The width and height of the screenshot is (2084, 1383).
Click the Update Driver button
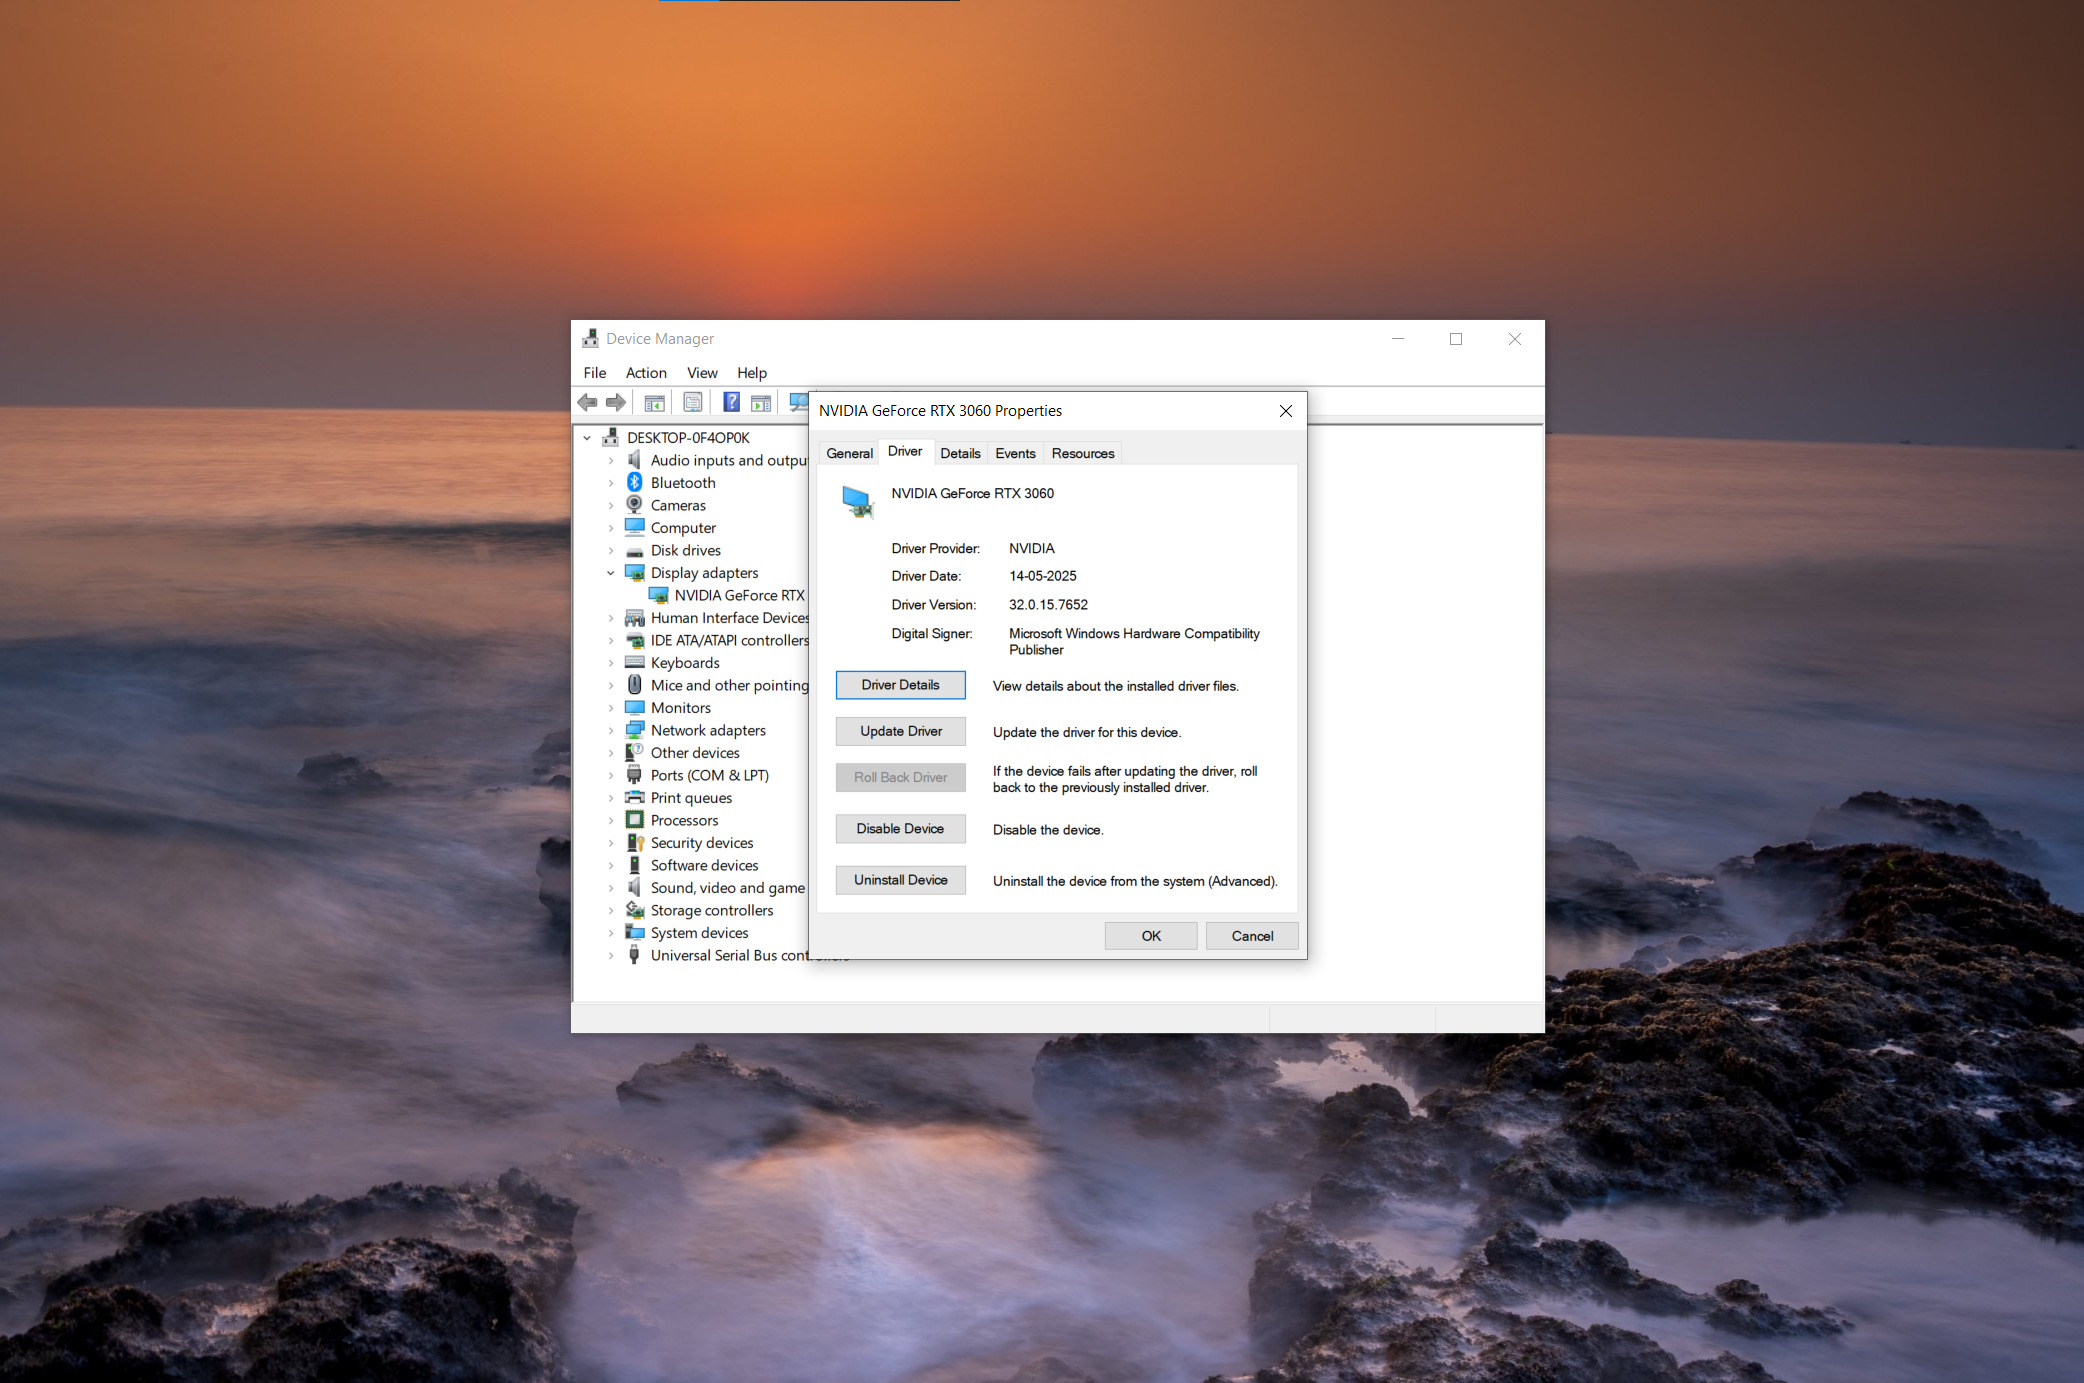900,731
